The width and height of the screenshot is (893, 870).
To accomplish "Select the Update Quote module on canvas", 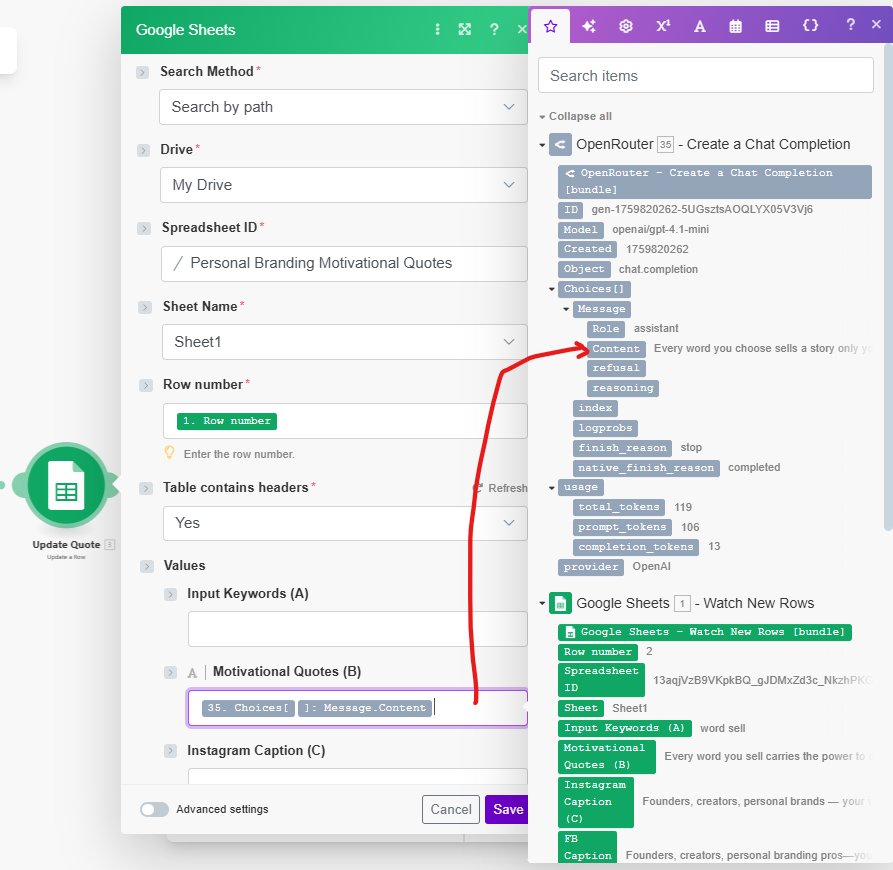I will click(x=67, y=485).
